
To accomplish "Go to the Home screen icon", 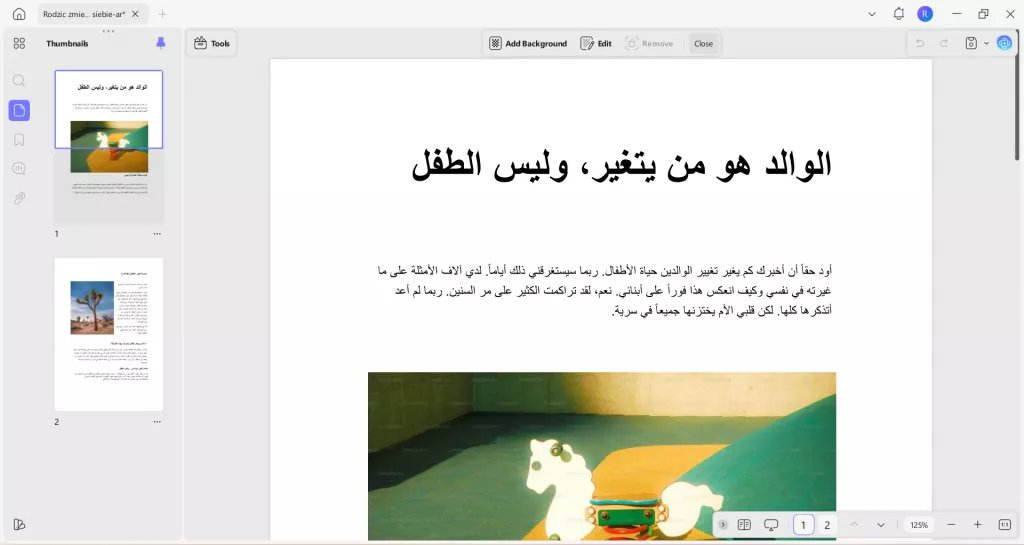I will 19,14.
